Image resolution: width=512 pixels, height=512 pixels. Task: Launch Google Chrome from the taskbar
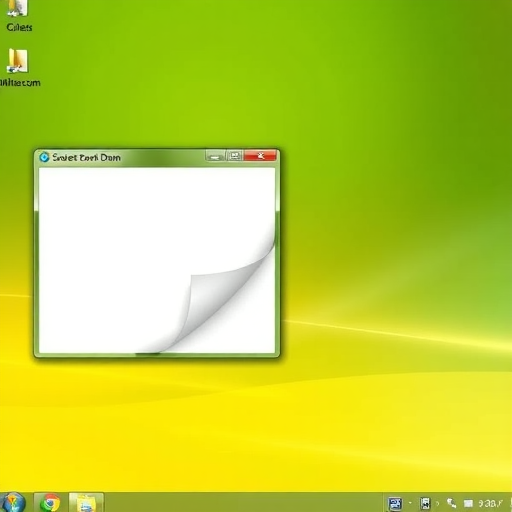[50, 503]
